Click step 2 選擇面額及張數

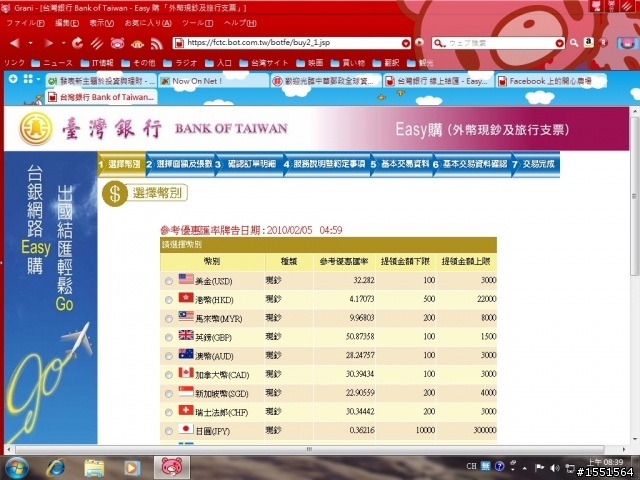[180, 164]
